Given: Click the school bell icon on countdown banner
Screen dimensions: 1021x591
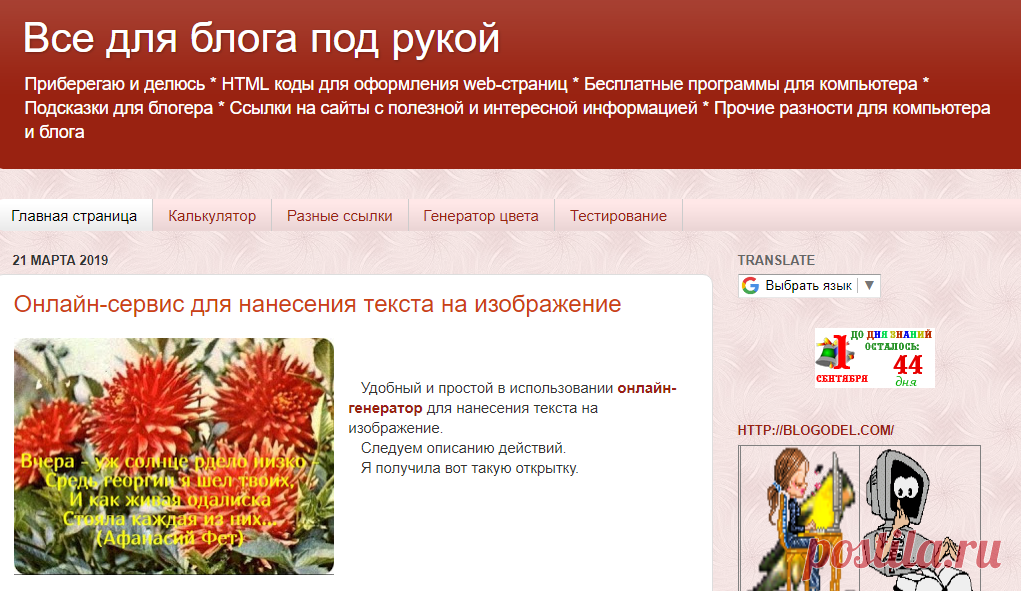Looking at the screenshot, I should (x=829, y=356).
